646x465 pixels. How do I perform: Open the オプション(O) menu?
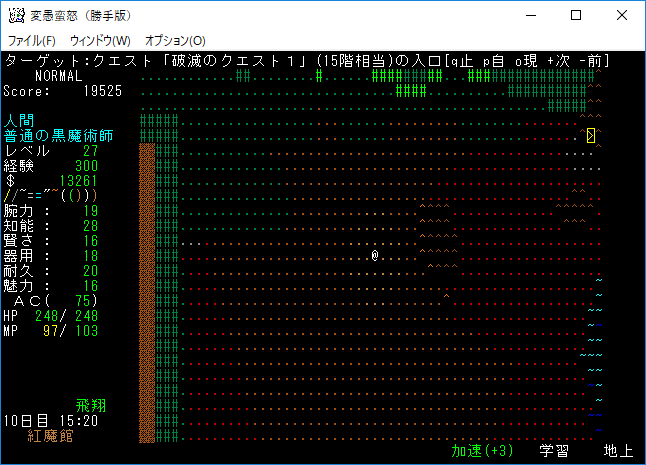click(175, 40)
